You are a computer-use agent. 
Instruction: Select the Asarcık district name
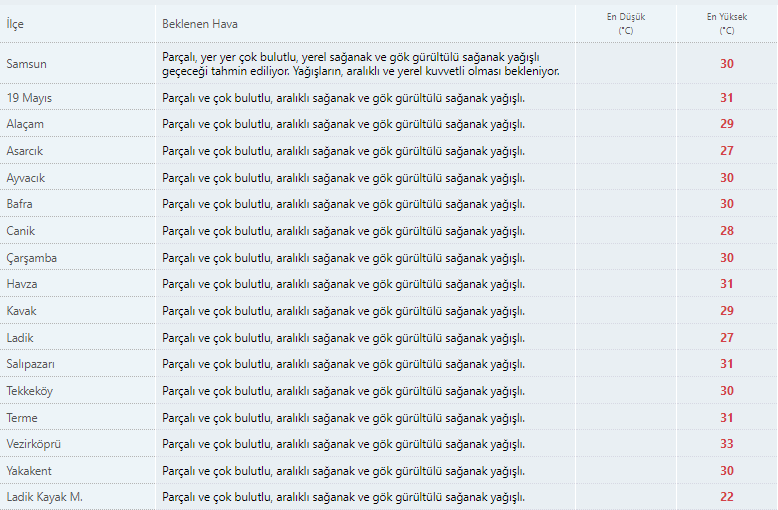click(x=25, y=151)
